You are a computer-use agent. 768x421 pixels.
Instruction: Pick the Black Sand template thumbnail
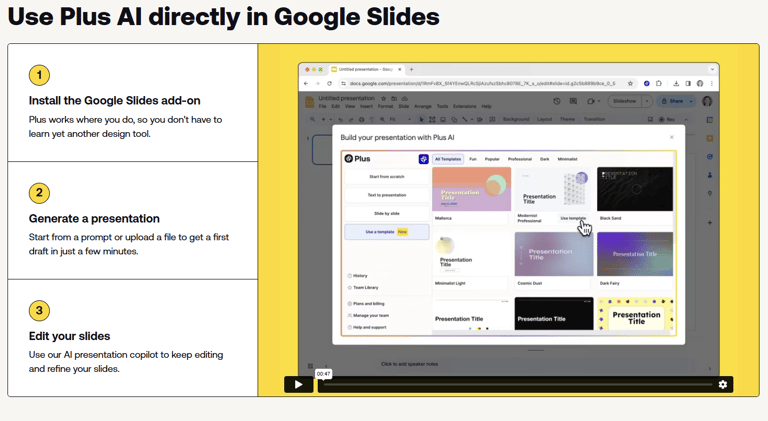pos(635,189)
